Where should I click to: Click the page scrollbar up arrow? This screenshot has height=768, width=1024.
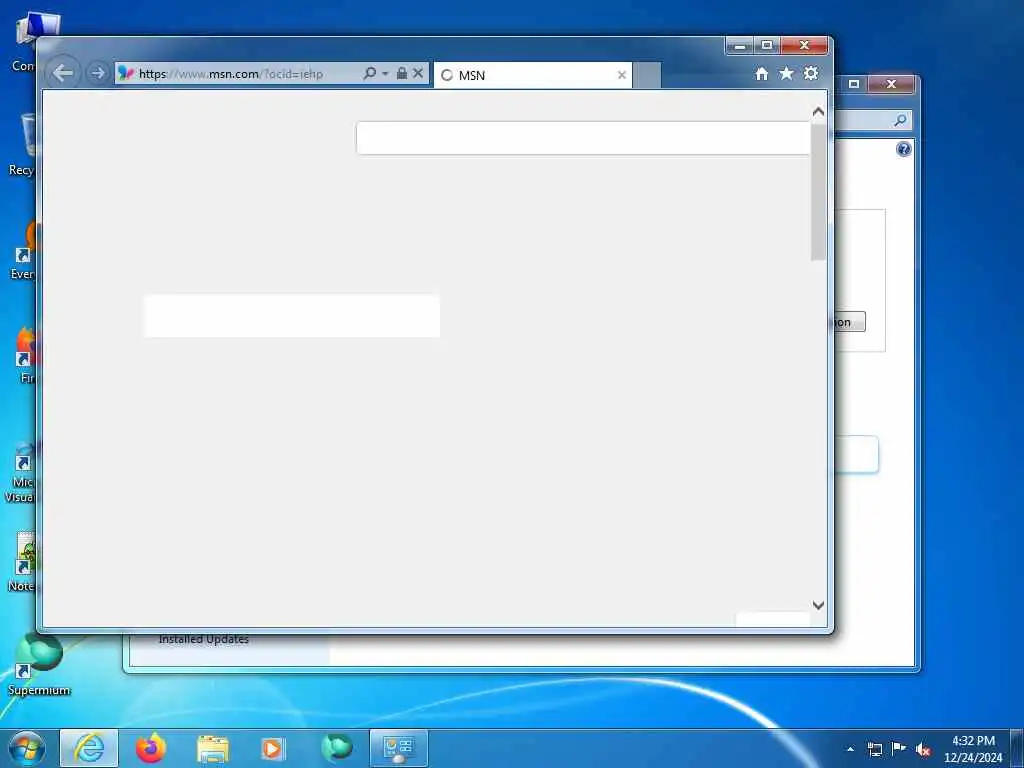point(818,112)
